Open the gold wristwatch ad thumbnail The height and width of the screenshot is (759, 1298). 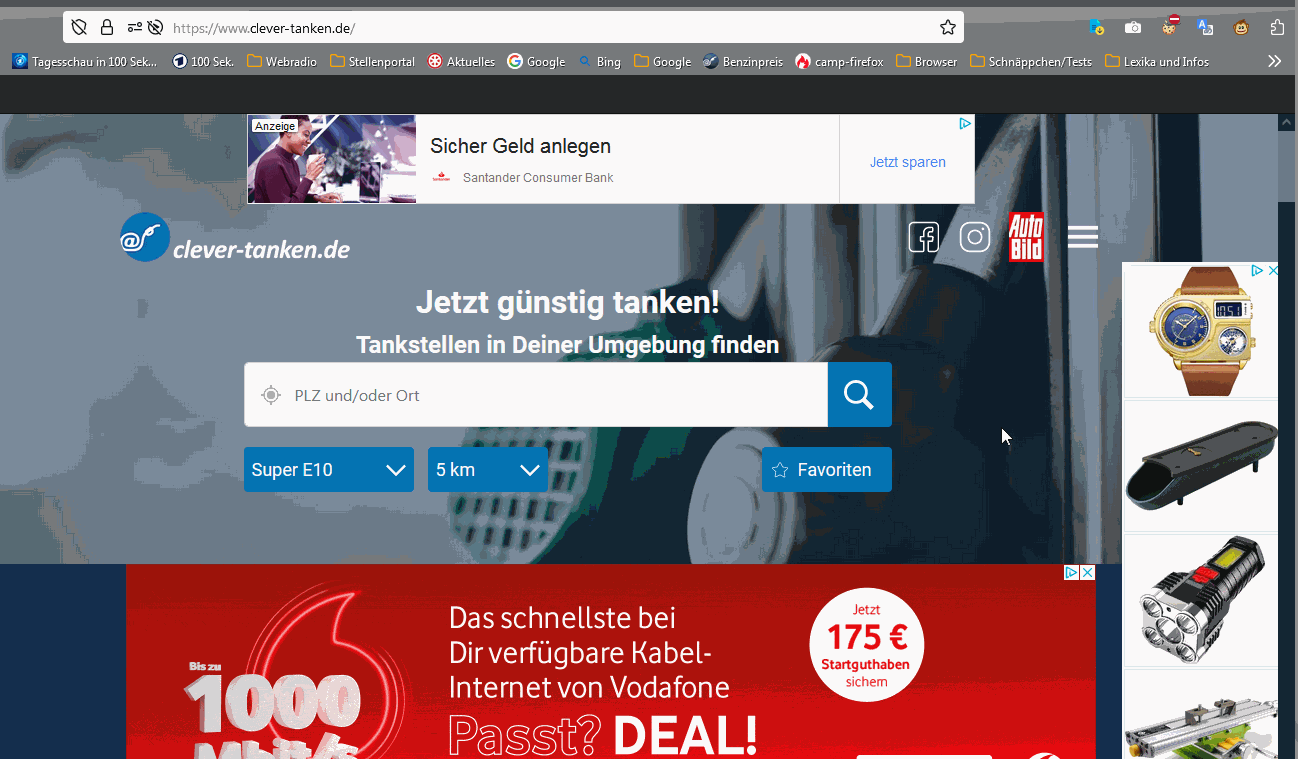pyautogui.click(x=1200, y=330)
